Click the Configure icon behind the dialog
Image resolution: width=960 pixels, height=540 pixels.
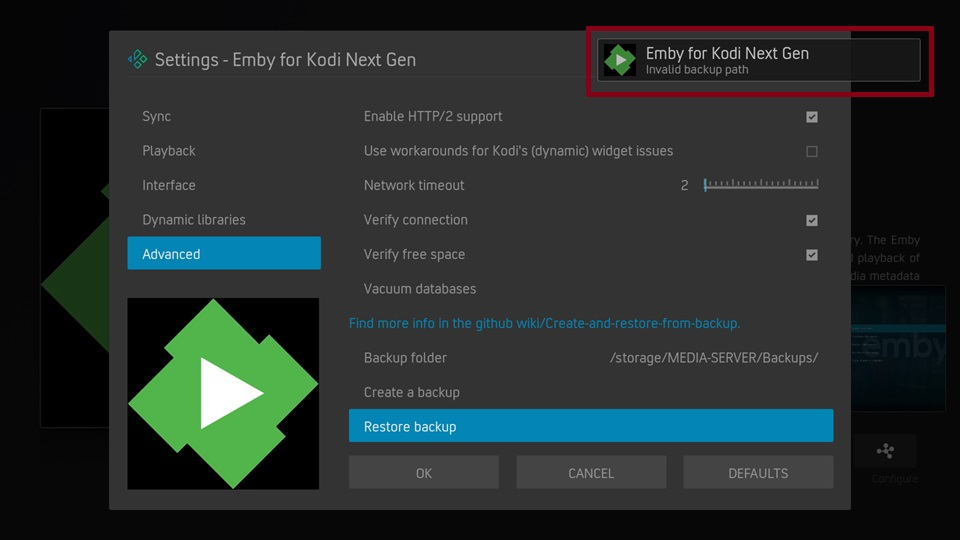pos(885,453)
